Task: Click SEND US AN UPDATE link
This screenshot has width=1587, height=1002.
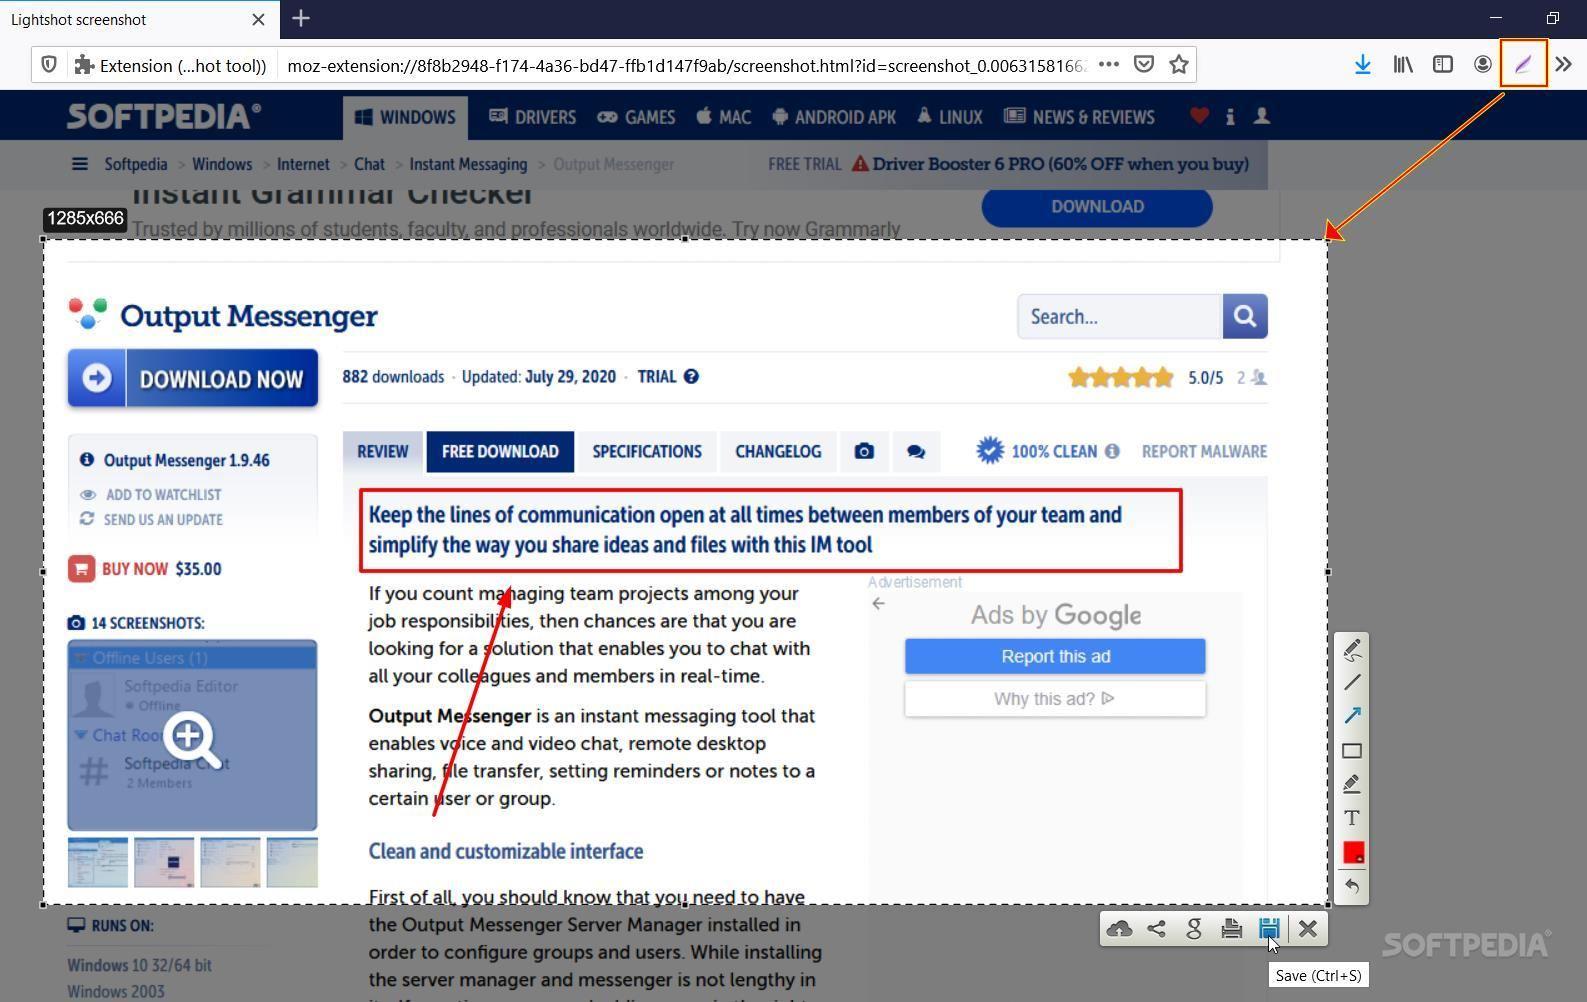Action: [x=152, y=520]
